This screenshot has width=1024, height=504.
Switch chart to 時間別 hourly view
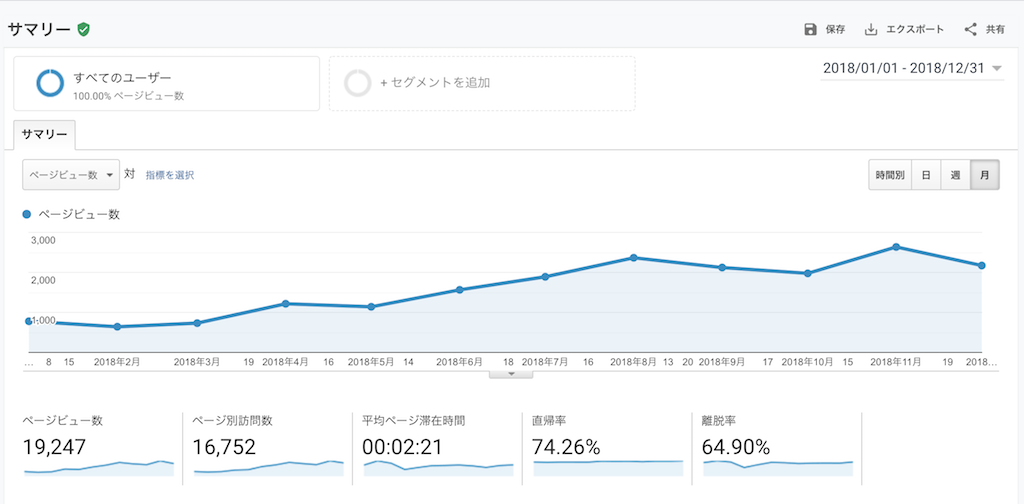[x=889, y=175]
